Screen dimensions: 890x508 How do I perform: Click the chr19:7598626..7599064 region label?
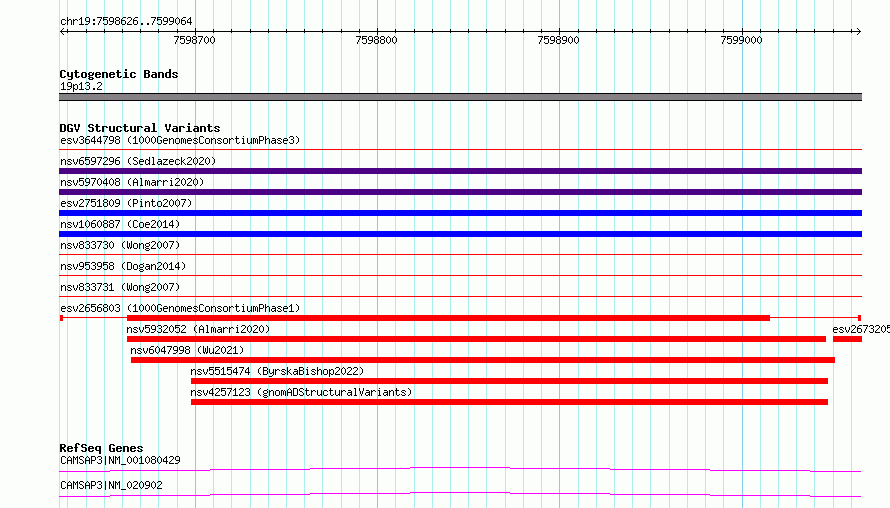click(x=126, y=22)
